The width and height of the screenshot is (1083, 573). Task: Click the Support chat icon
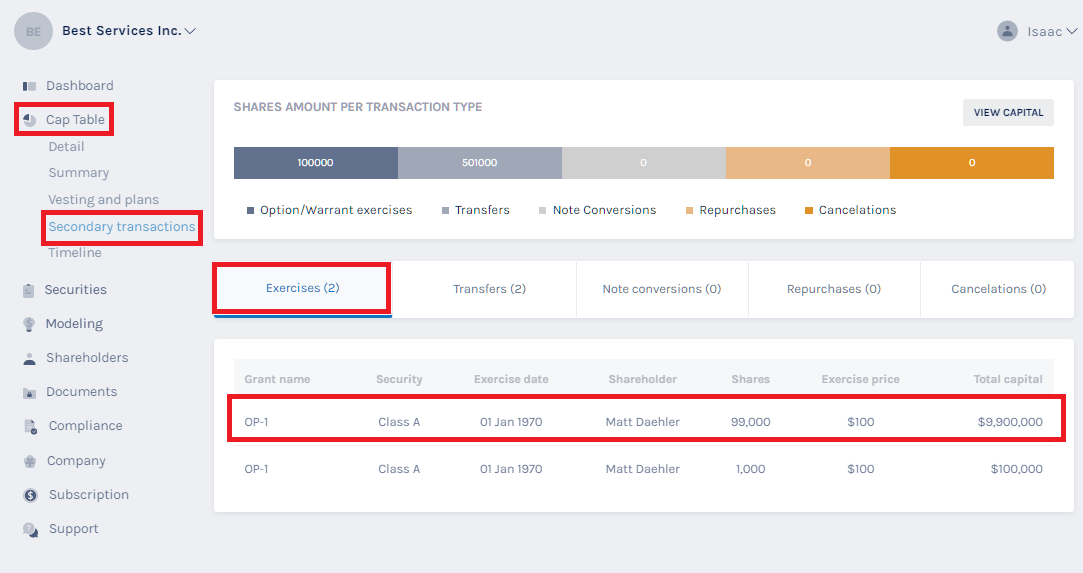pos(30,530)
